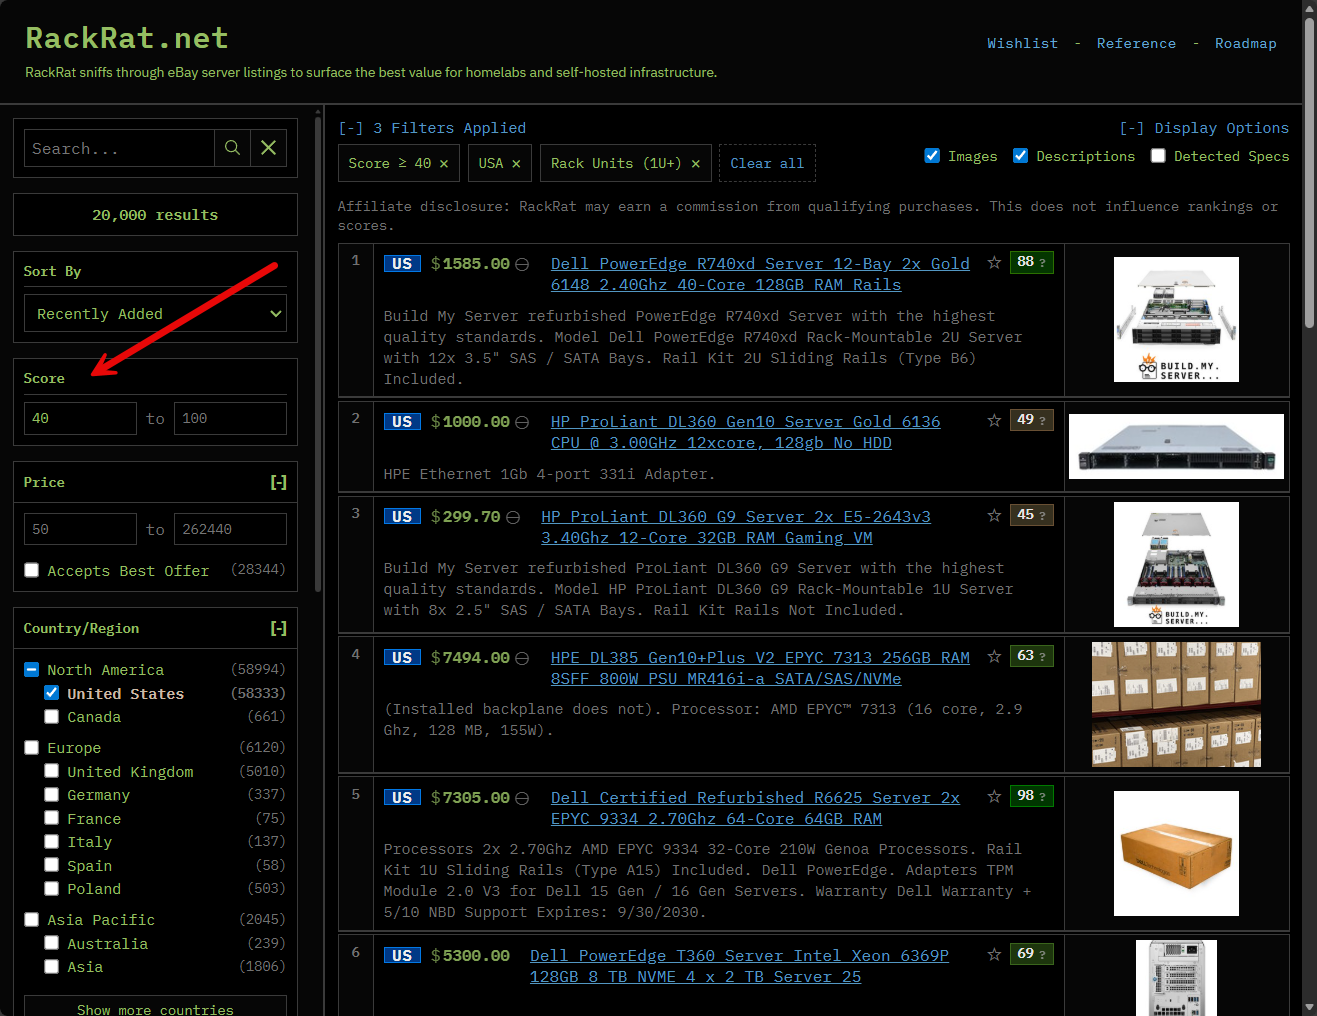Go to RackRat.net home logo
Screen dimensions: 1317x1016
point(127,38)
